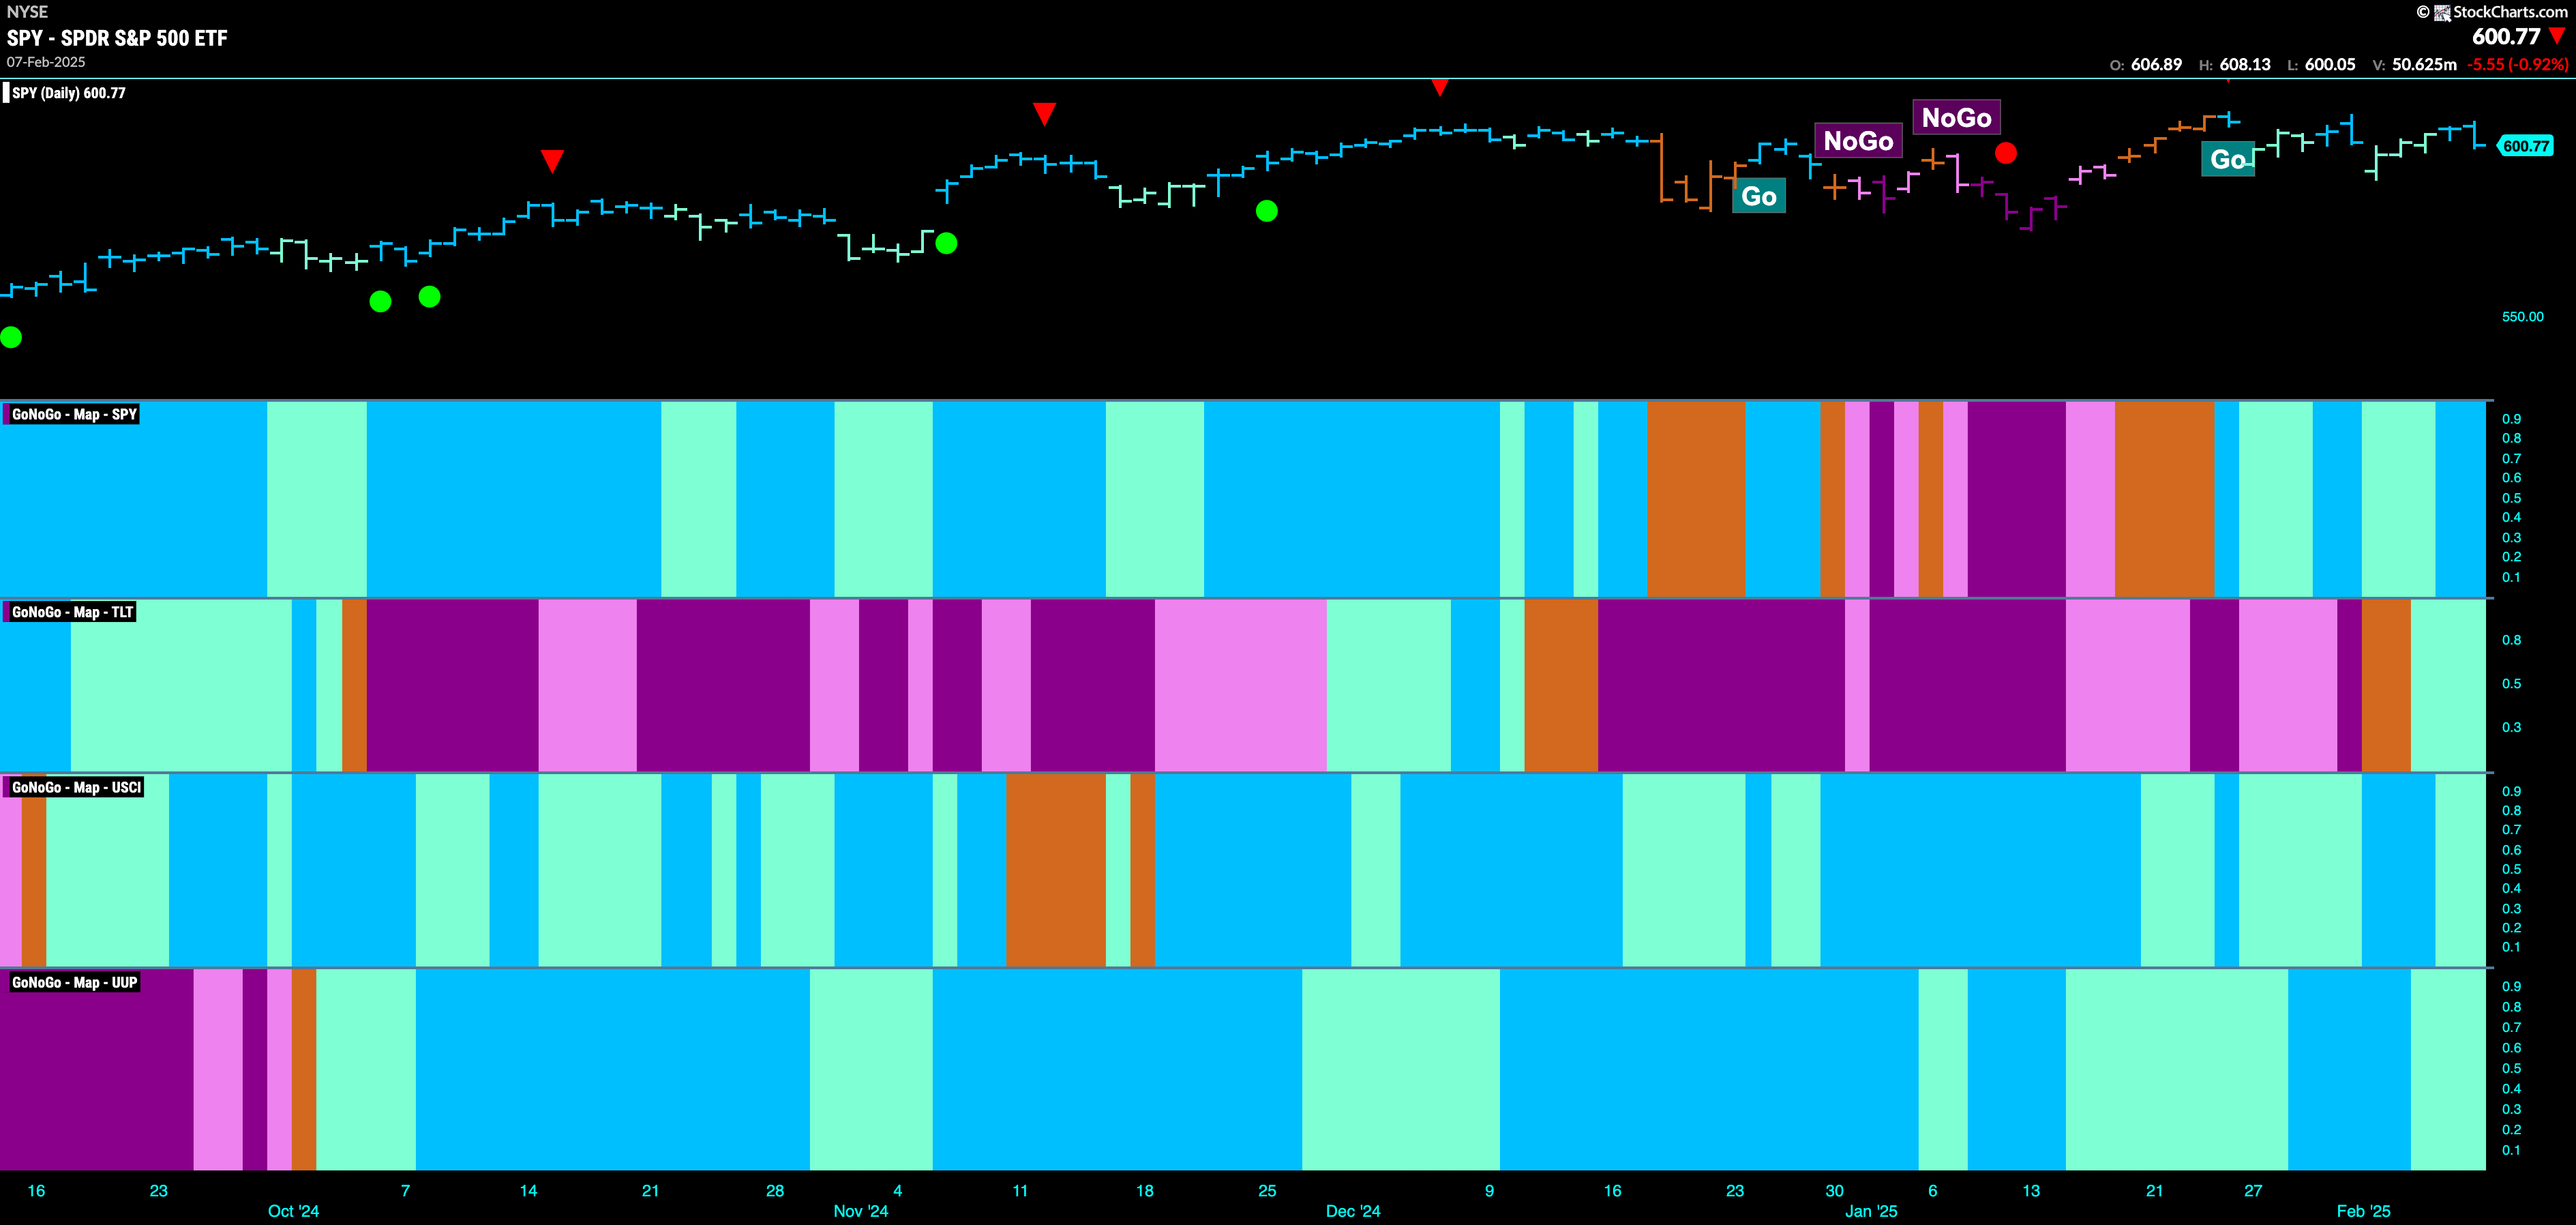
Task: Click the low value '600.05'
Action: (x=2330, y=64)
